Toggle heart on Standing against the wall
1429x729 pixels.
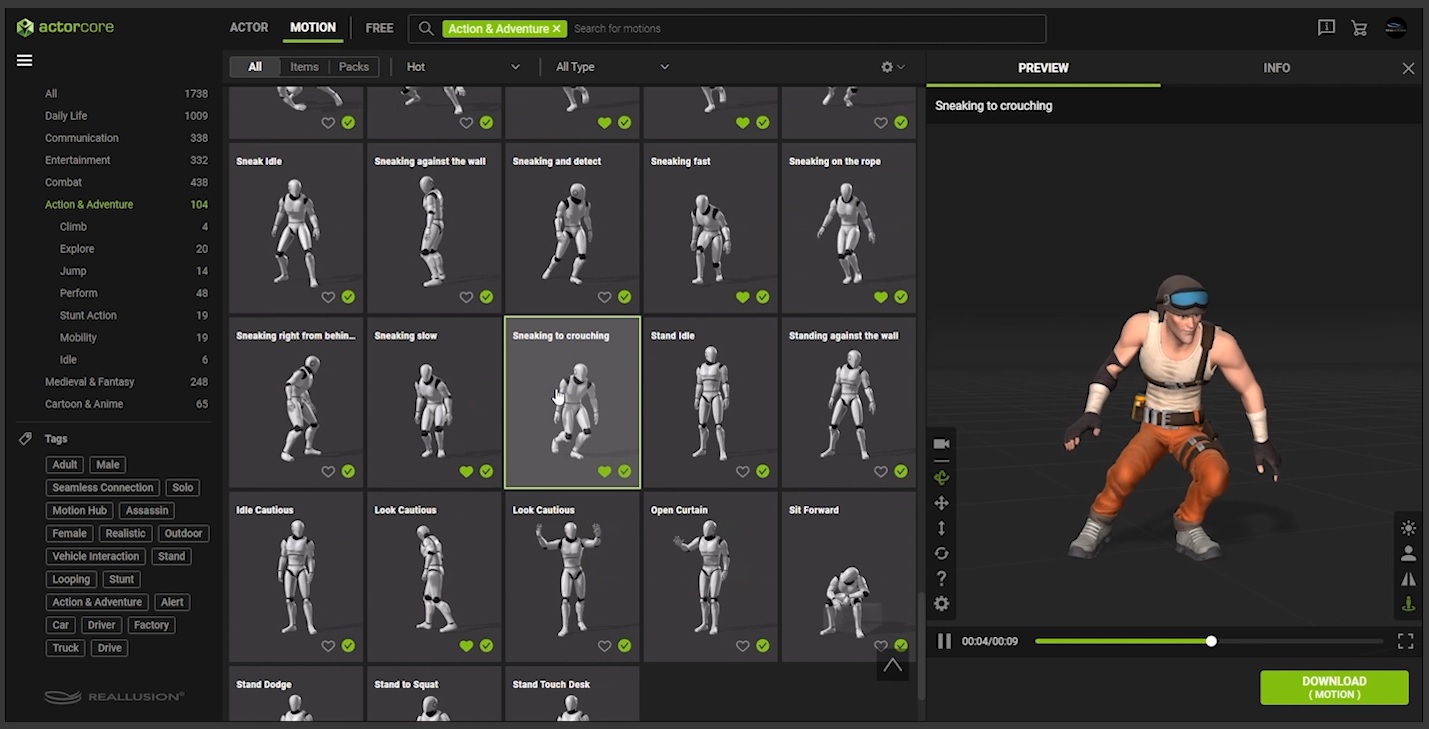tap(880, 472)
